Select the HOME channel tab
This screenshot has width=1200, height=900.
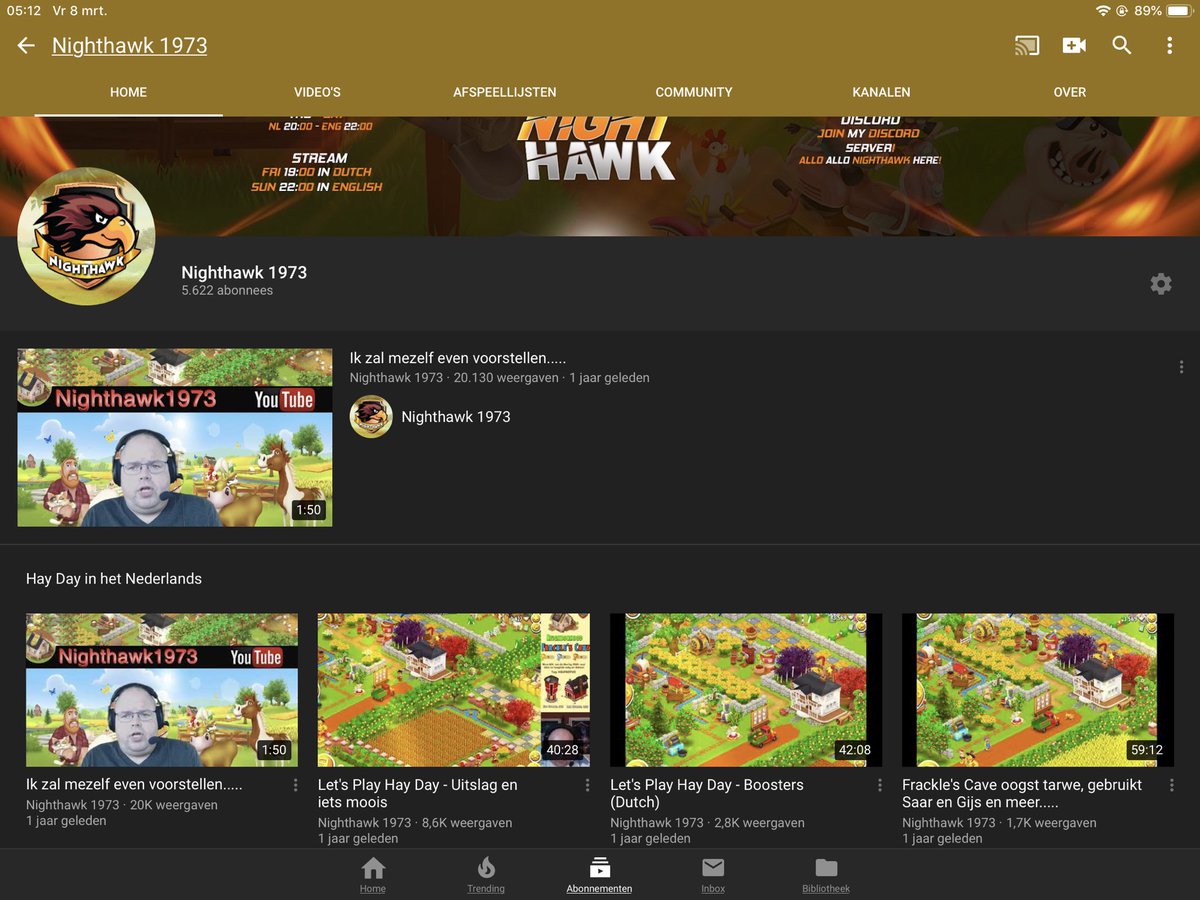point(128,92)
